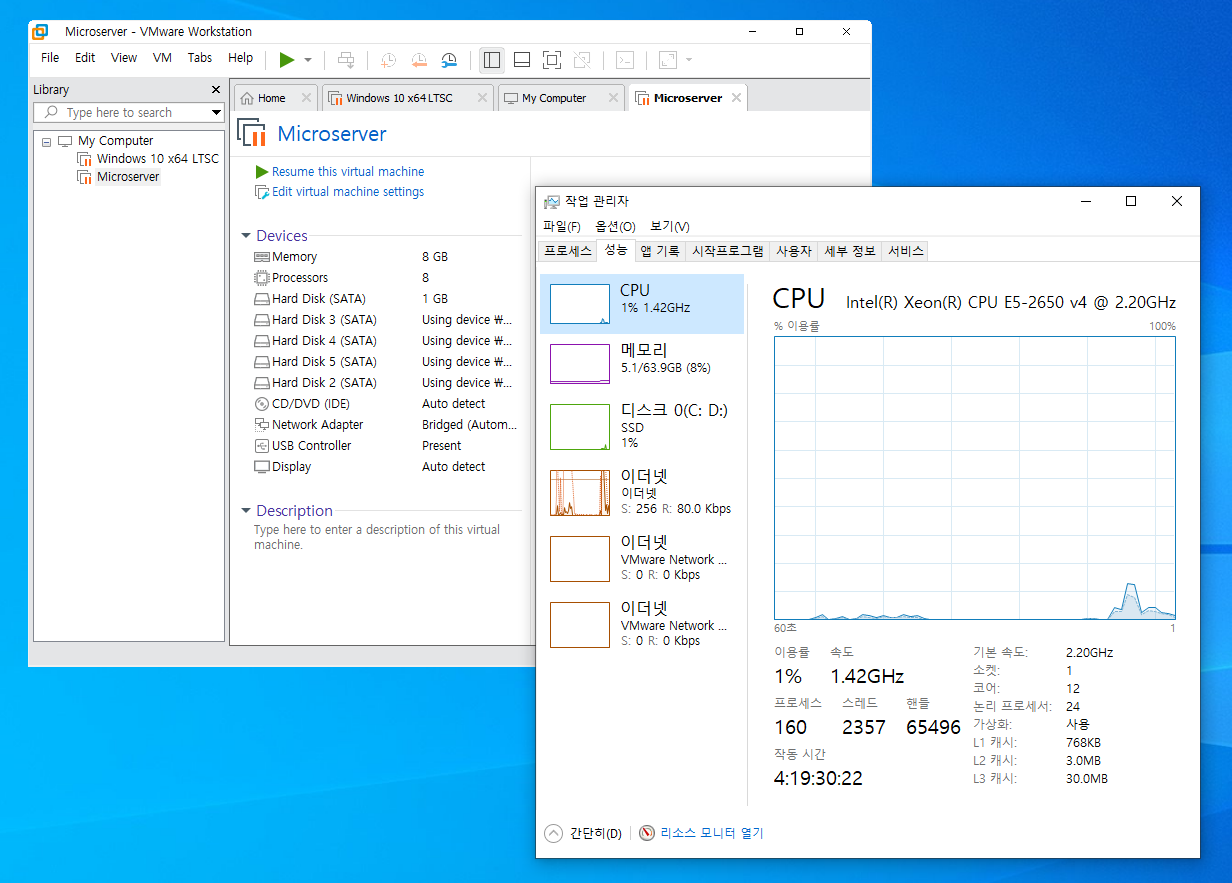Close the Library panel
Viewport: 1232px width, 883px height.
tap(216, 89)
